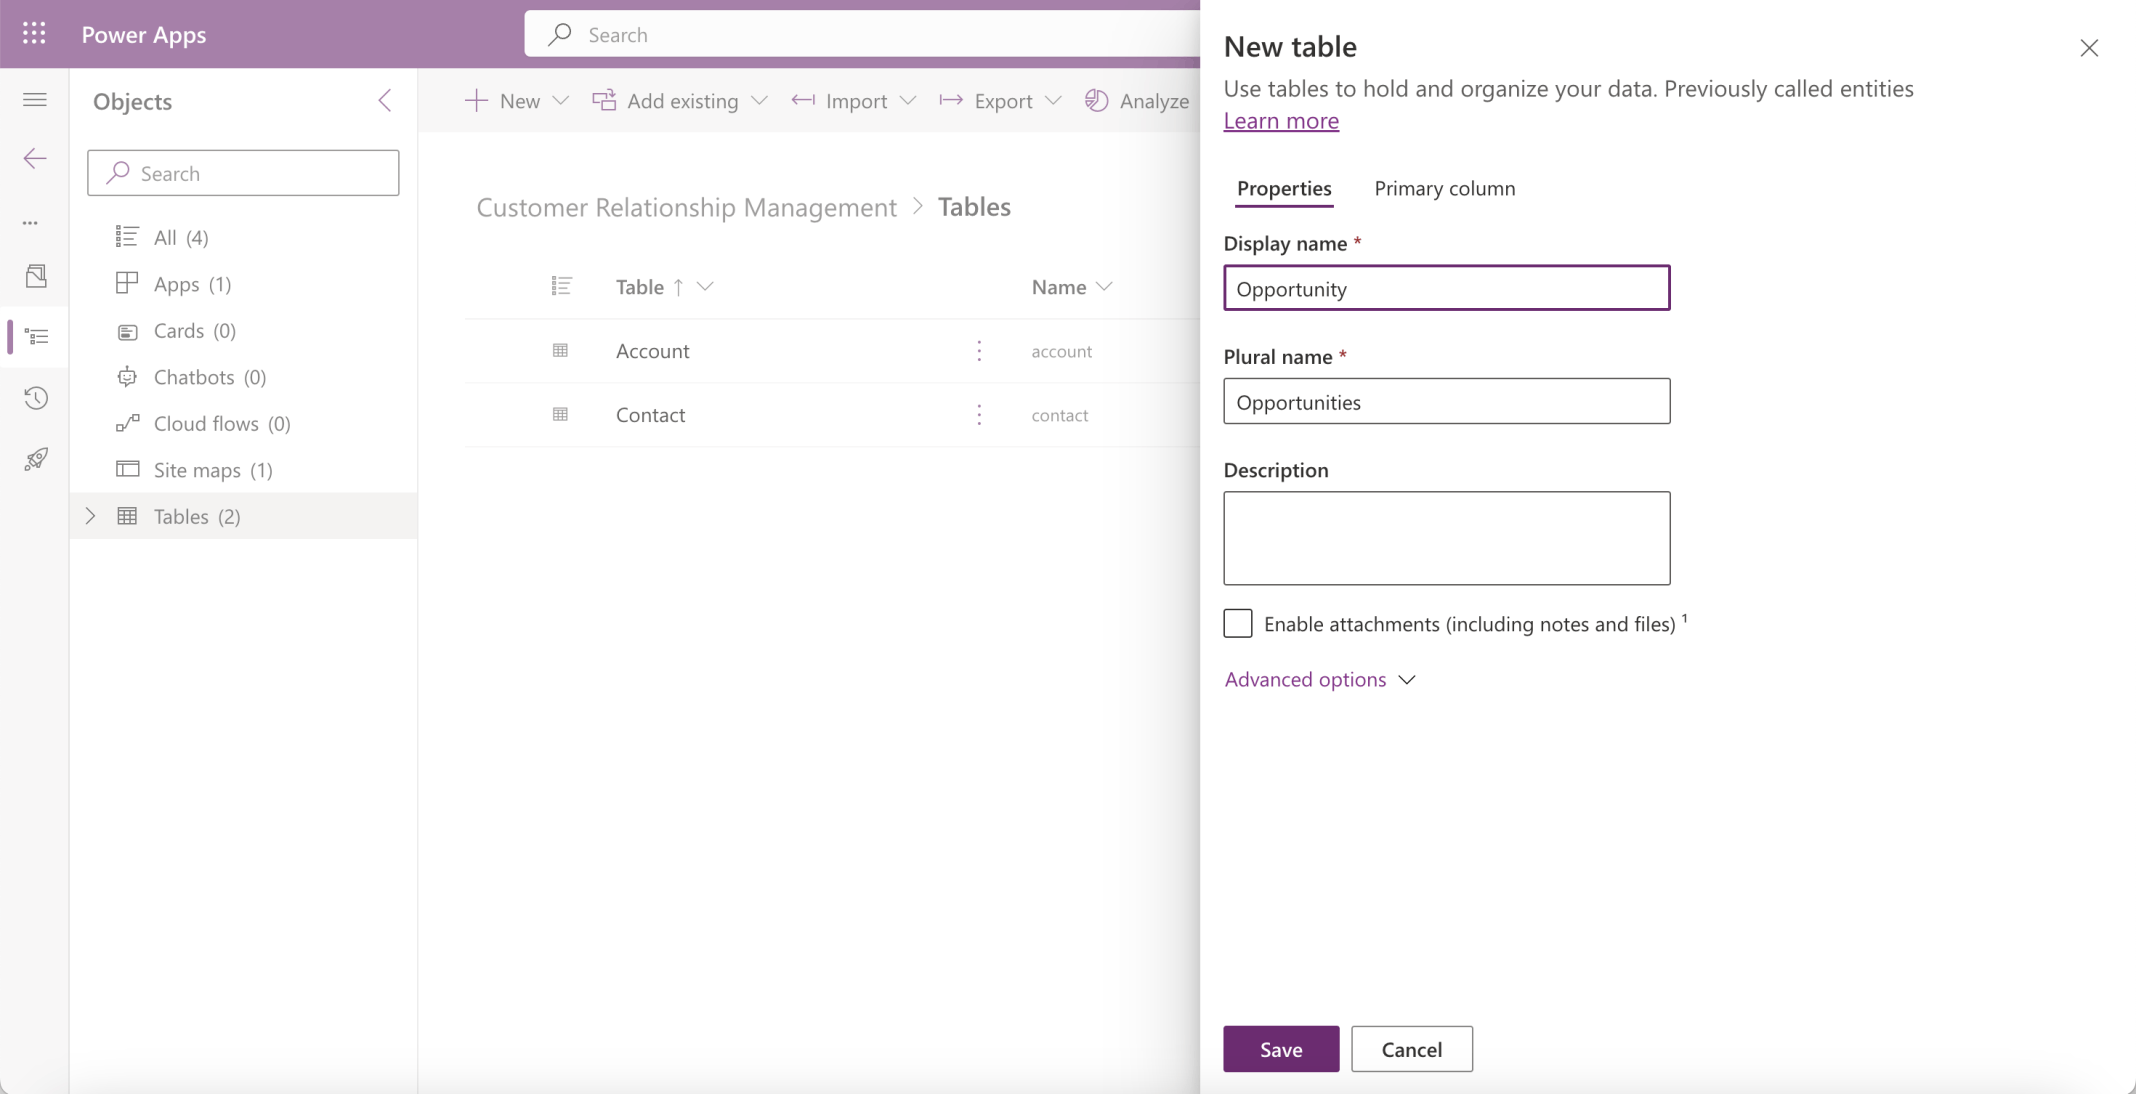Image resolution: width=2136 pixels, height=1094 pixels.
Task: Click the Analyze pie chart icon
Action: (1095, 100)
